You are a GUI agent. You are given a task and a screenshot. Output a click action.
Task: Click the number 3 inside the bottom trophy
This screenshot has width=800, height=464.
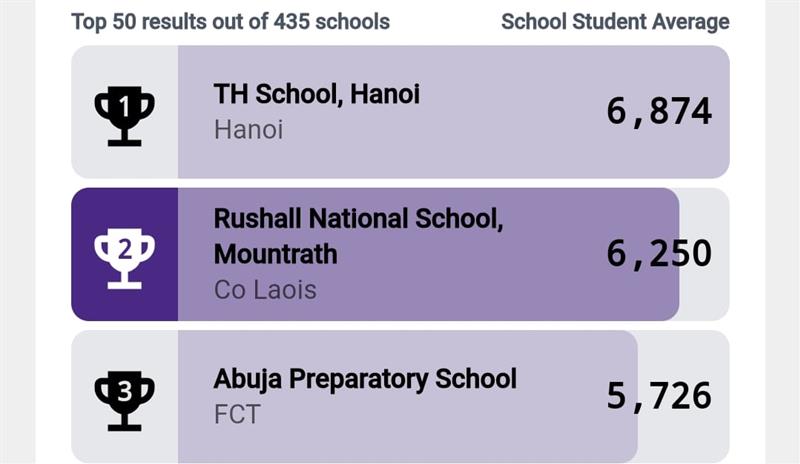(124, 388)
